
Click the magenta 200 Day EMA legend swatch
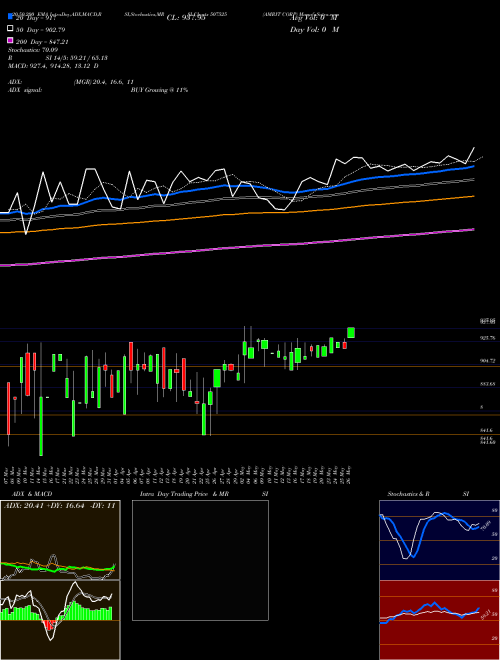coord(10,41)
